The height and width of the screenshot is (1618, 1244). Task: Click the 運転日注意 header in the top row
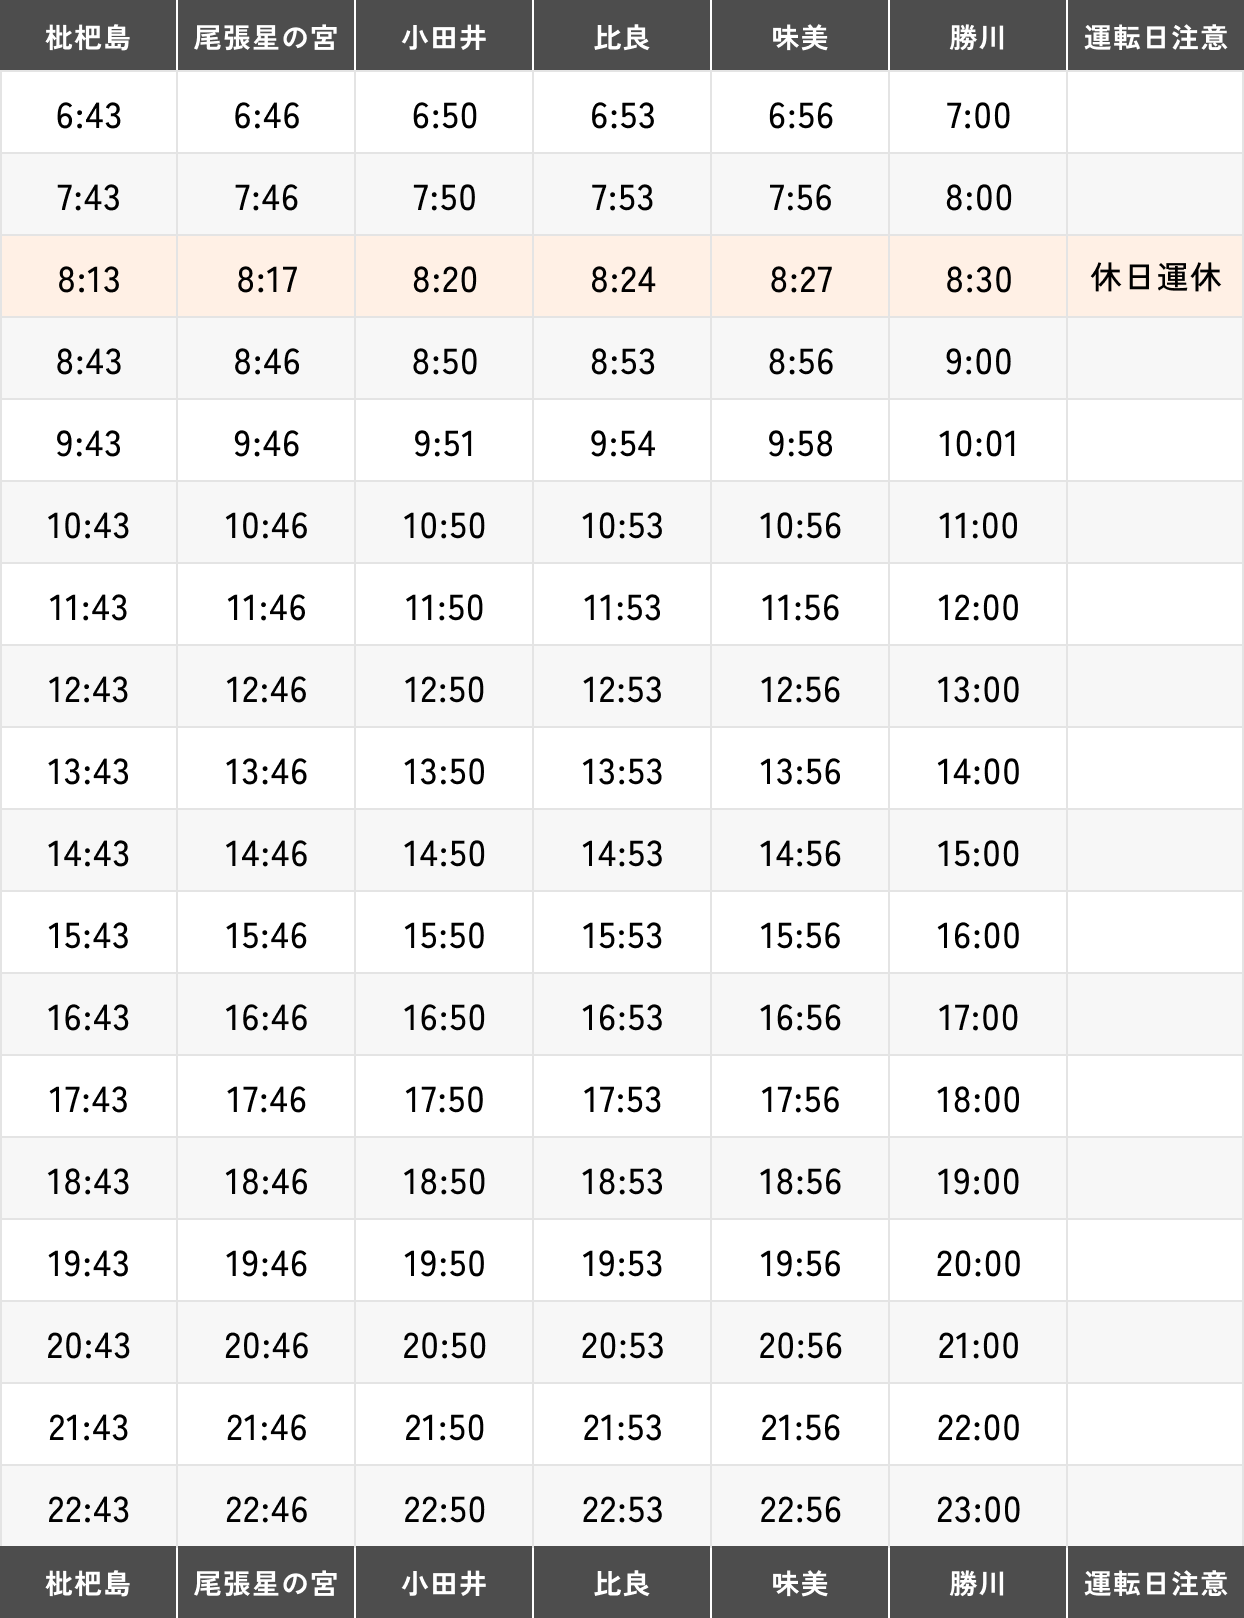click(x=1155, y=38)
